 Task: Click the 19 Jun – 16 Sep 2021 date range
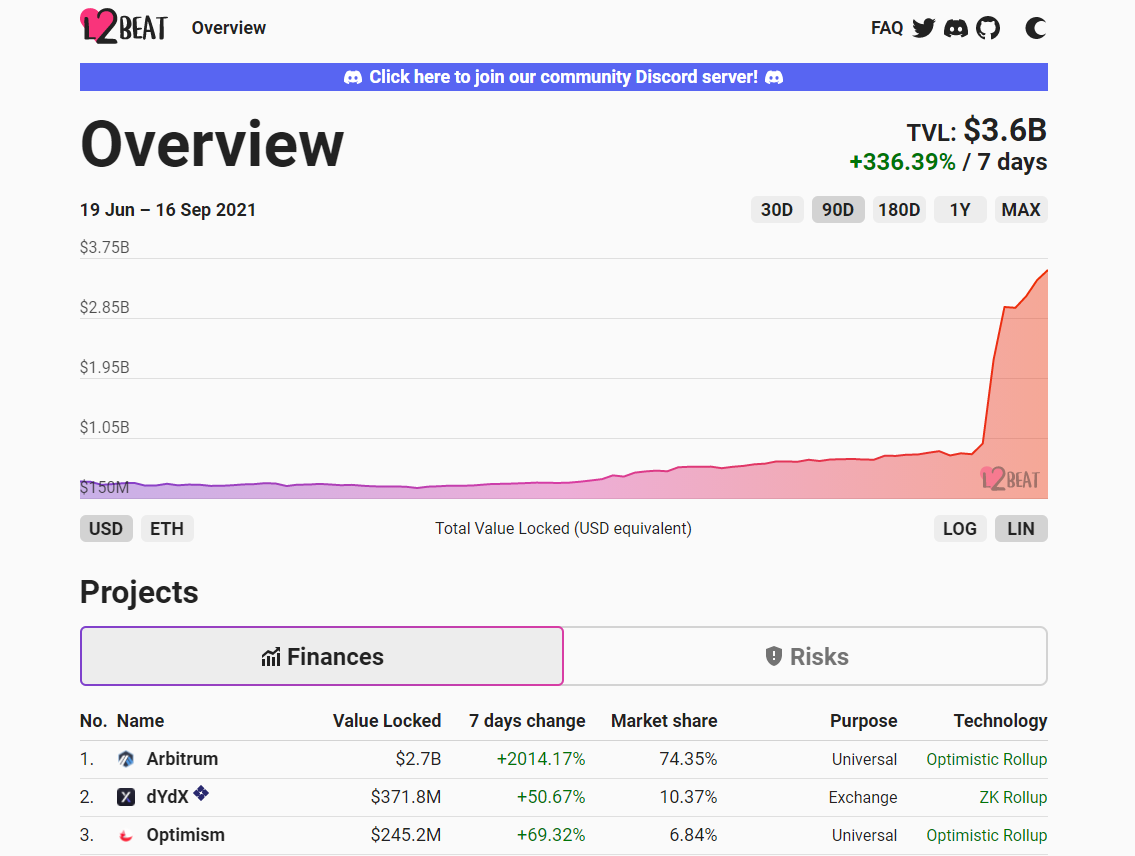click(x=168, y=210)
